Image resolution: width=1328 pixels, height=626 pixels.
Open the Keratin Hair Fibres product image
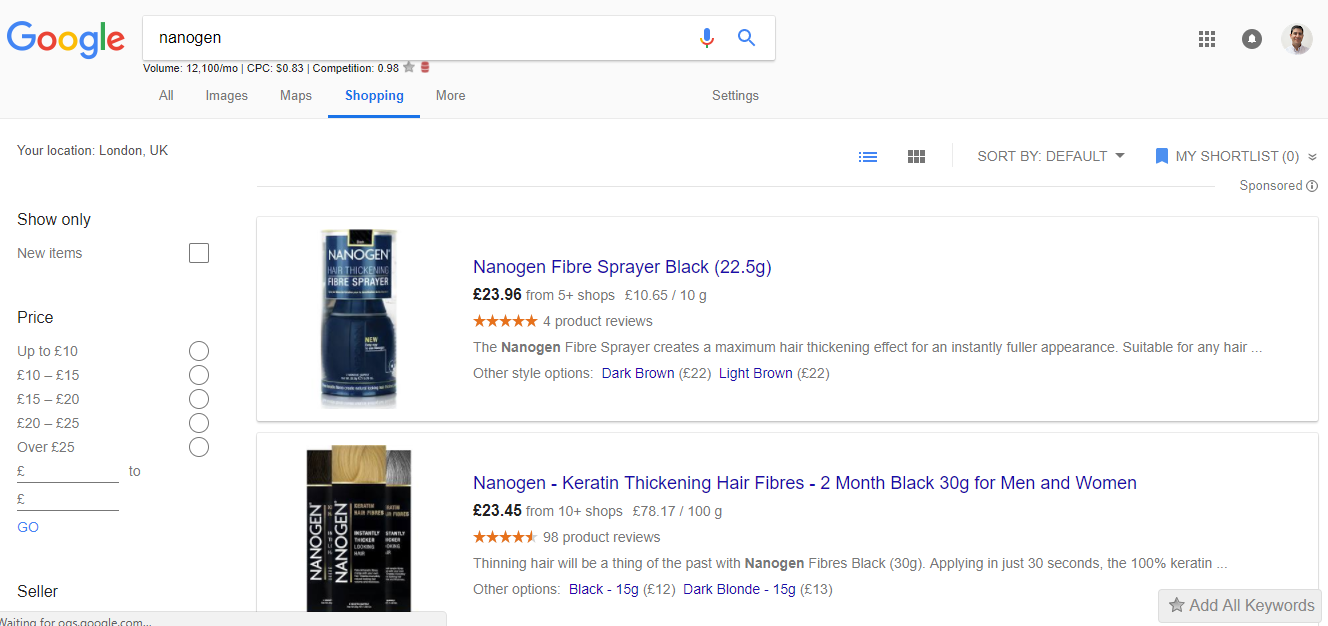(x=359, y=530)
